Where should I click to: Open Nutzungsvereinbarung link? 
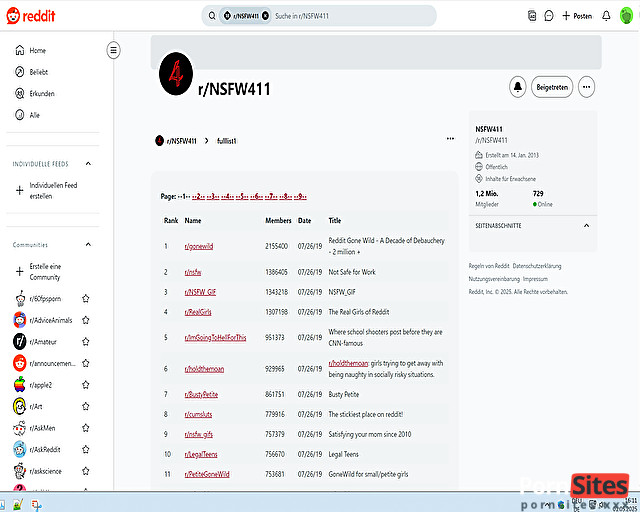coord(494,279)
